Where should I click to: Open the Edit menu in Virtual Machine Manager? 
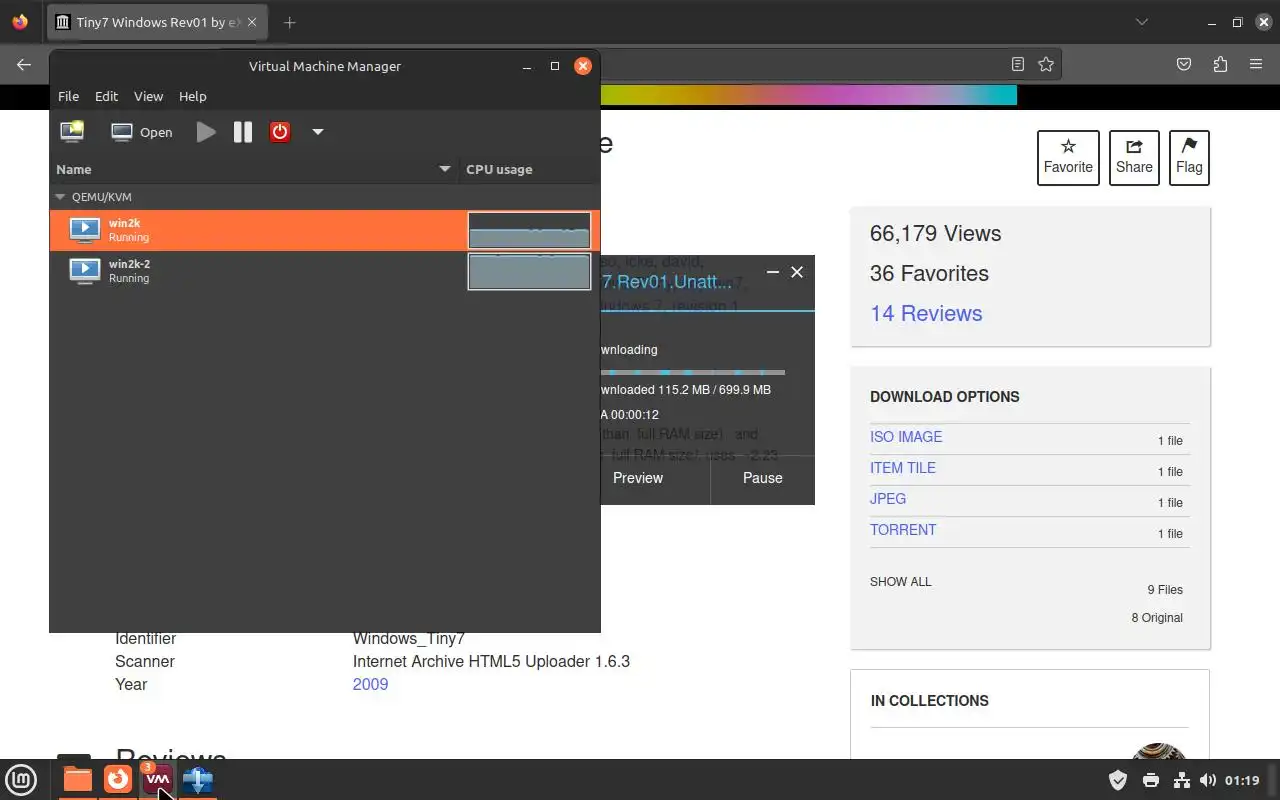pos(106,96)
